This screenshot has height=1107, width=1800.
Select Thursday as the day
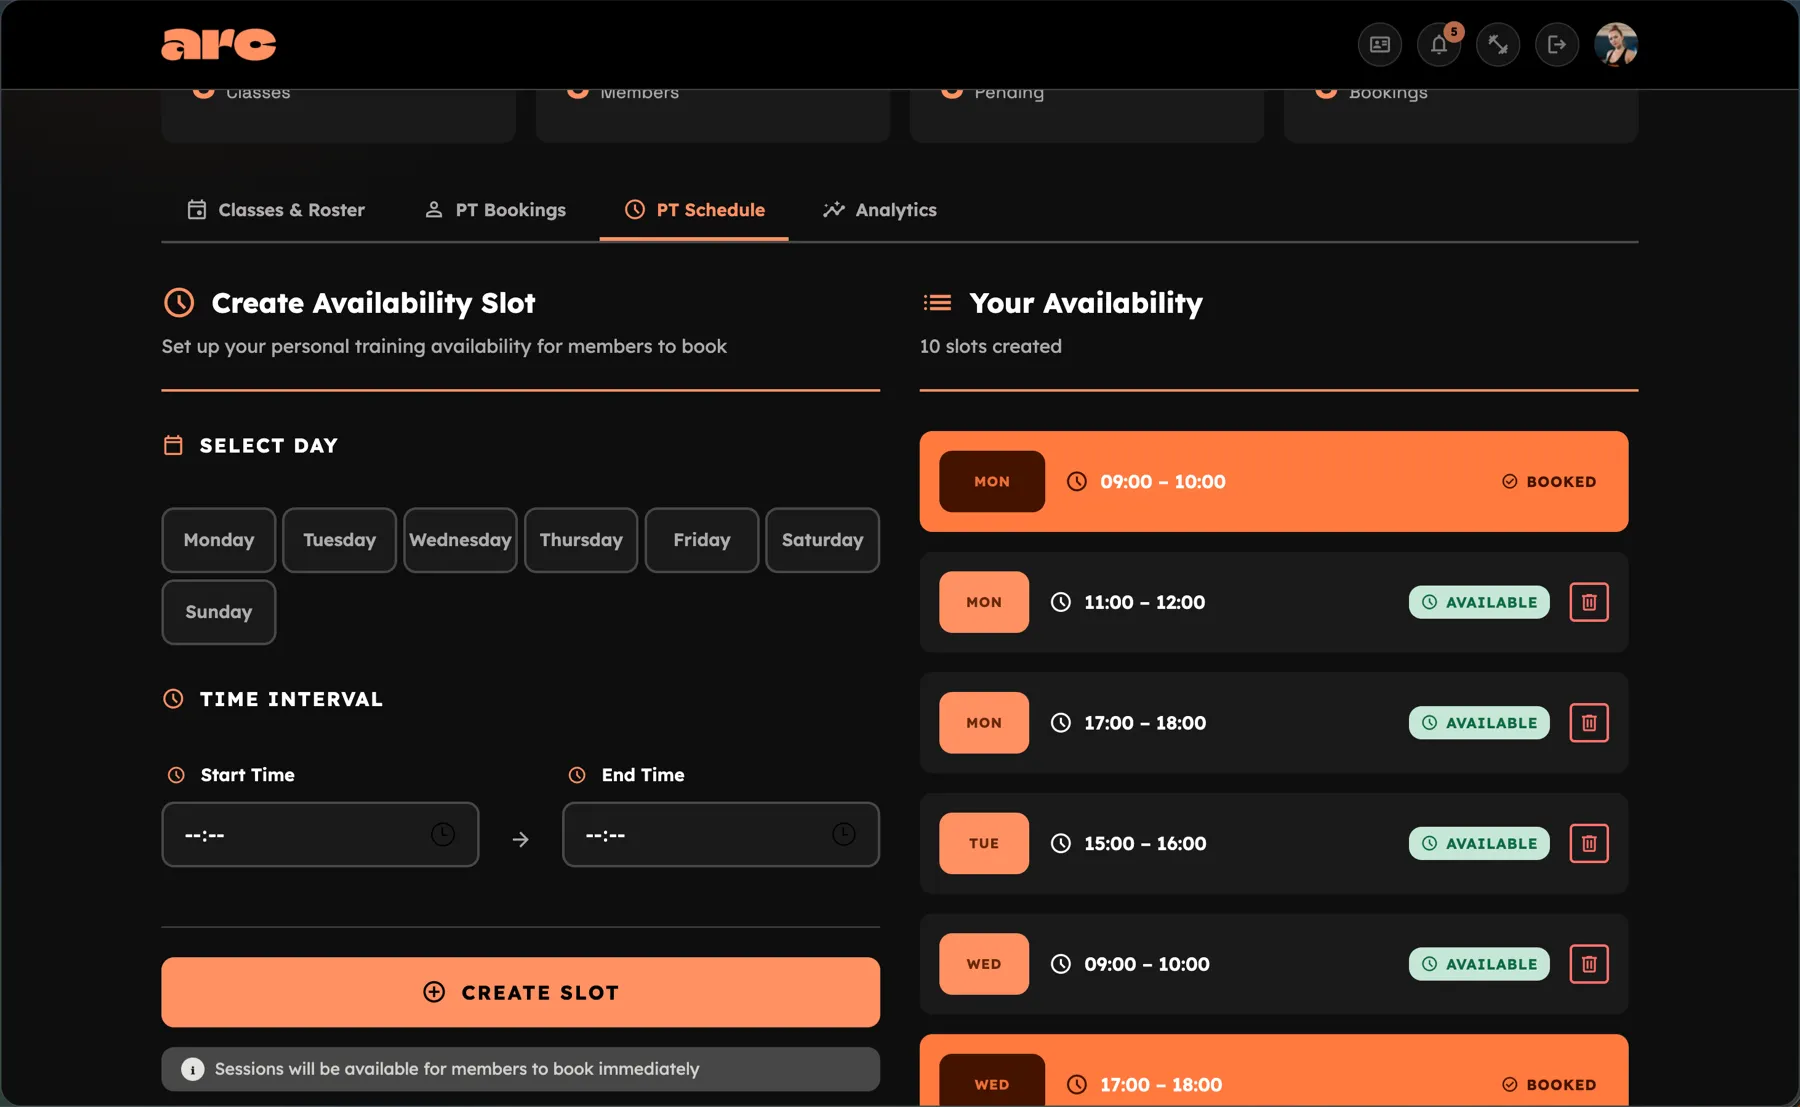[x=581, y=540]
